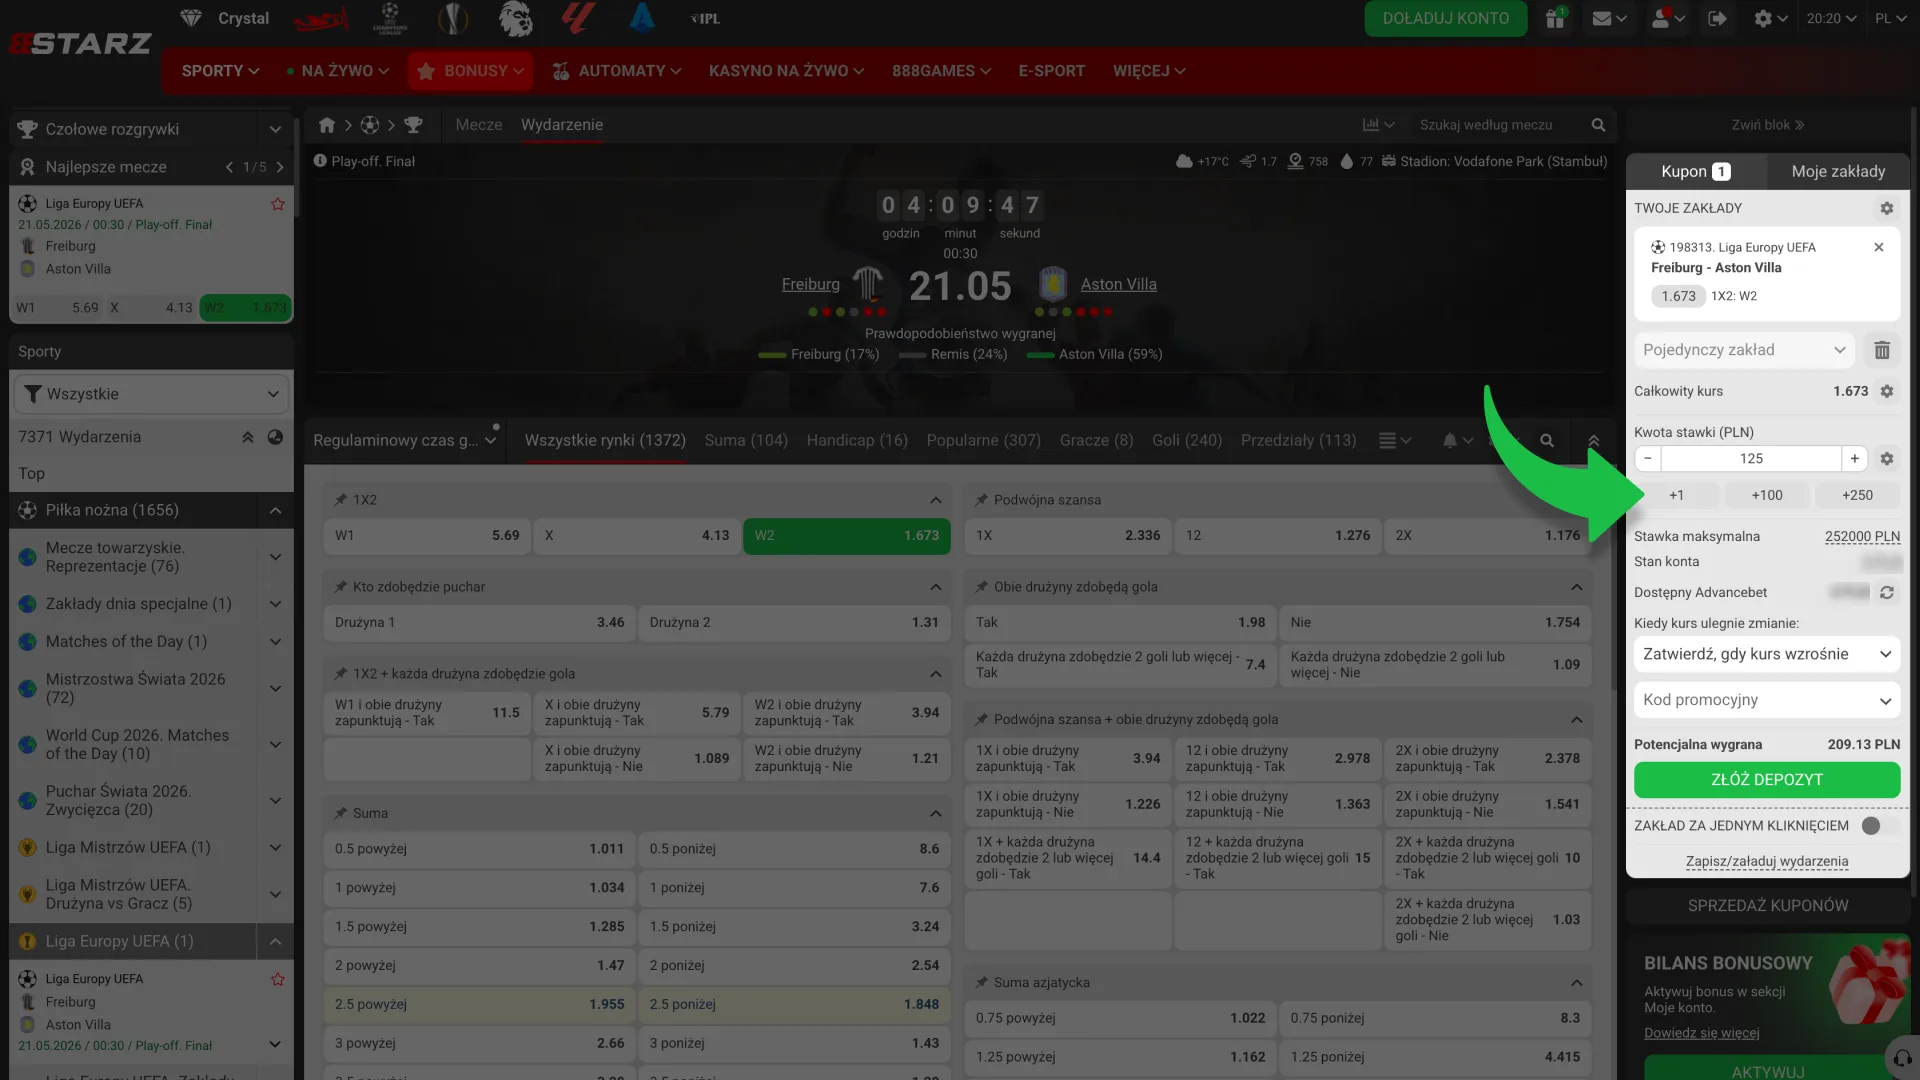This screenshot has width=1920, height=1080.
Task: Open the Zapisz/załaduj wydarzenia link
Action: 1767,861
